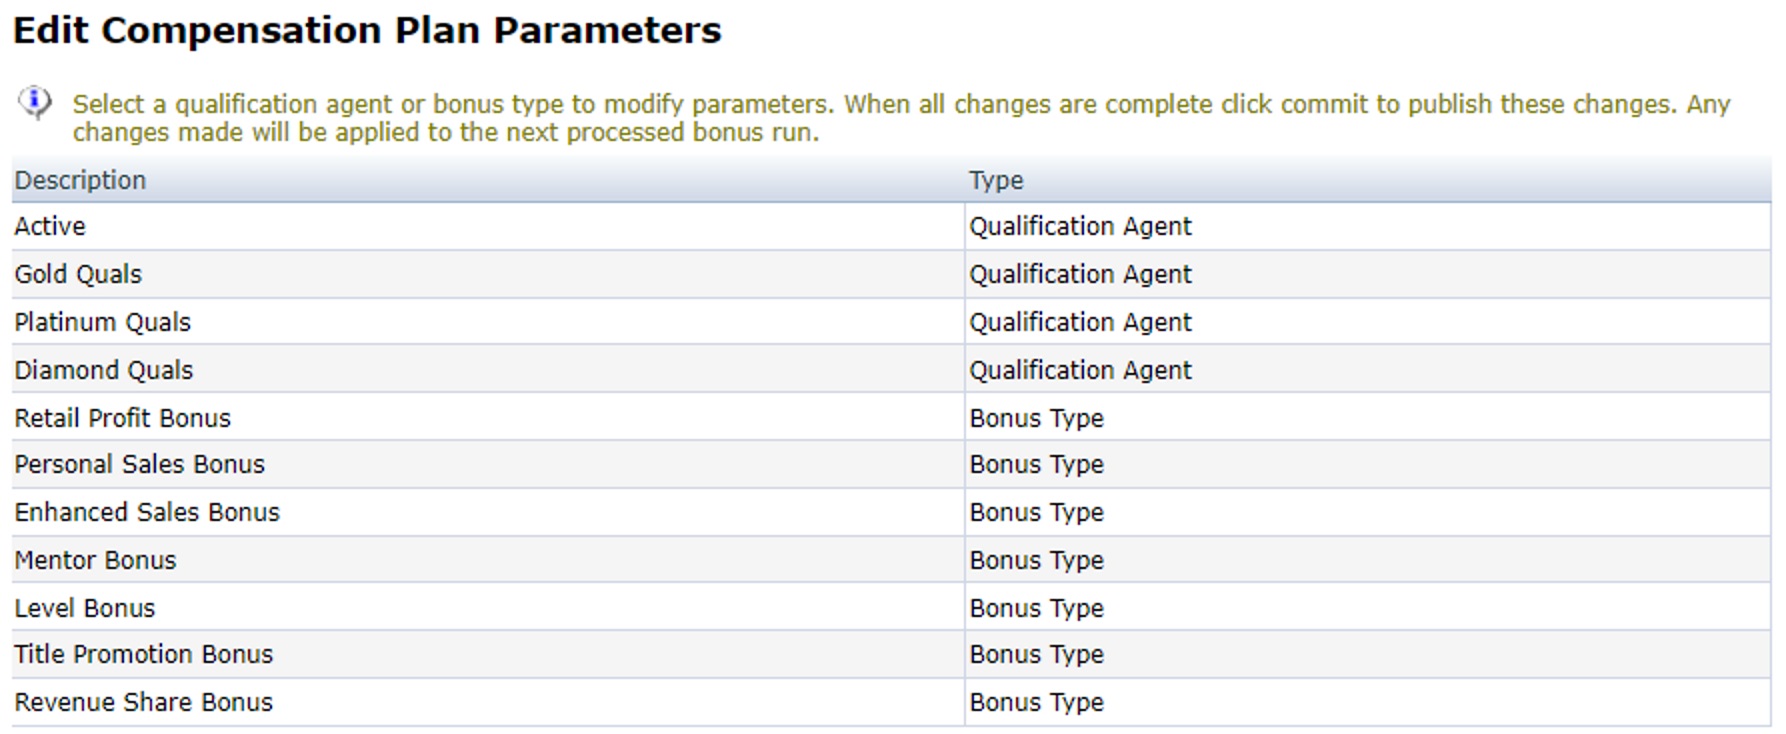The width and height of the screenshot is (1786, 734).
Task: Select the Mentor Bonus entry
Action: pos(95,561)
